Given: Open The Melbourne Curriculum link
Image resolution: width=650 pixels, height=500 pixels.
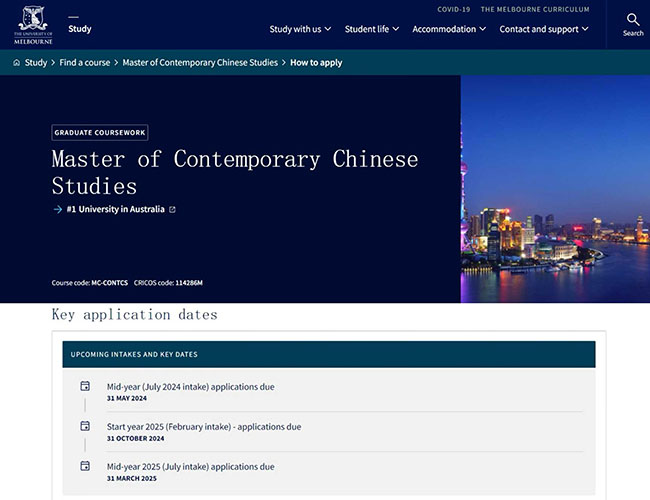Looking at the screenshot, I should pyautogui.click(x=535, y=9).
